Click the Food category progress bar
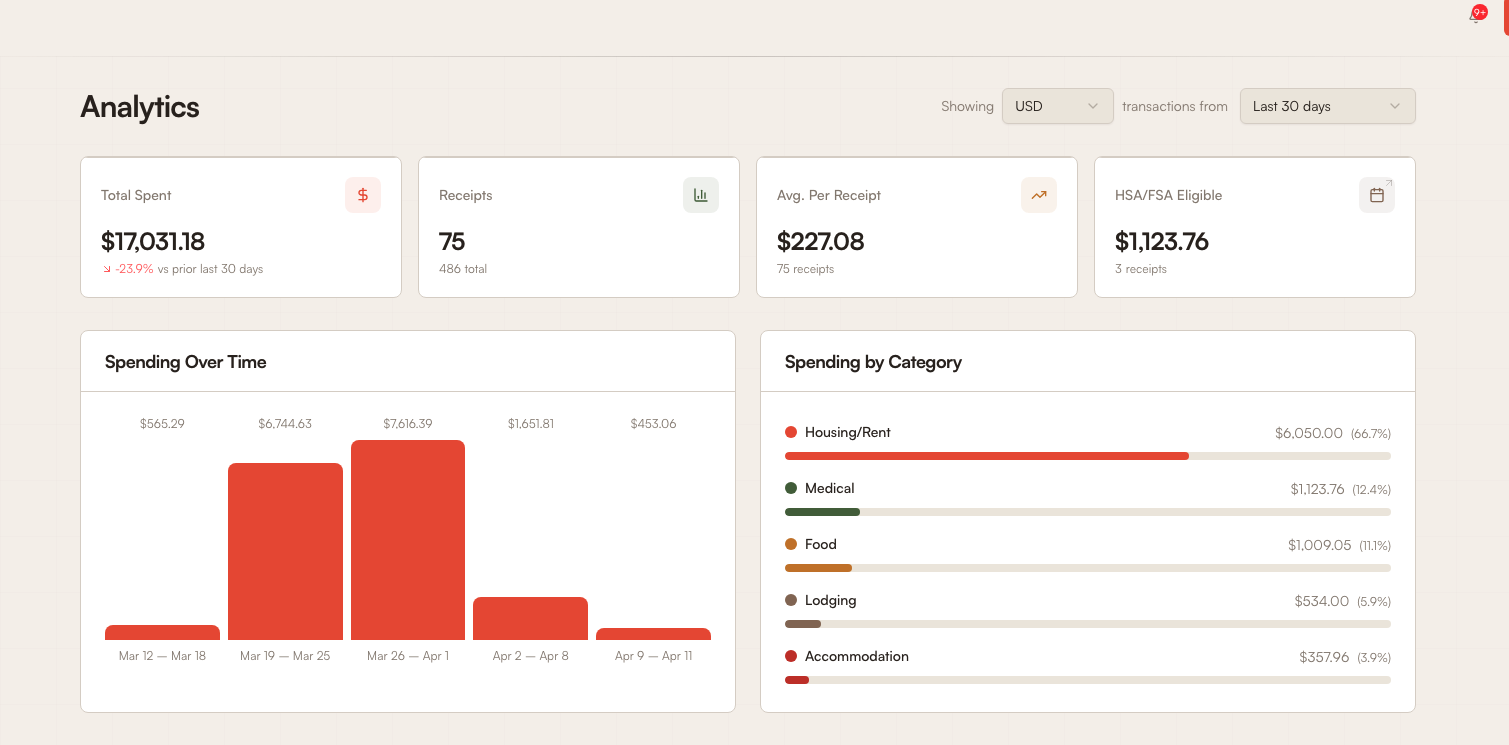The width and height of the screenshot is (1509, 745). 1087,567
